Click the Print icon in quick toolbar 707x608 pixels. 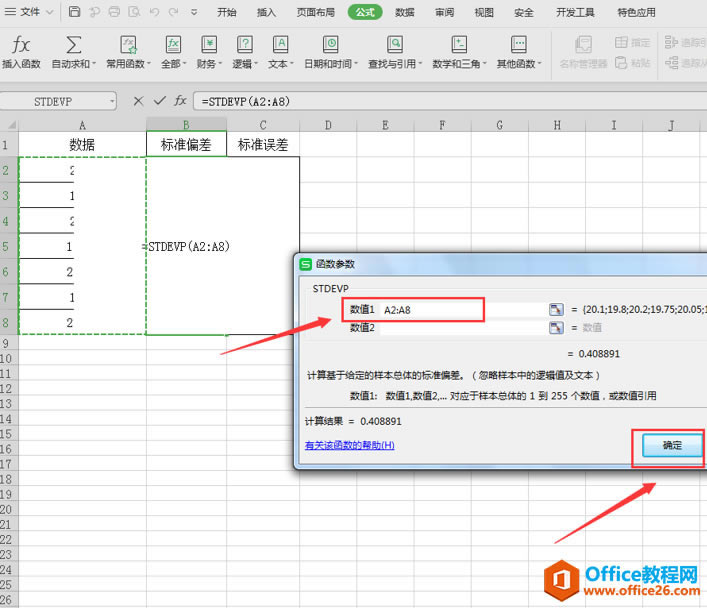(x=115, y=12)
